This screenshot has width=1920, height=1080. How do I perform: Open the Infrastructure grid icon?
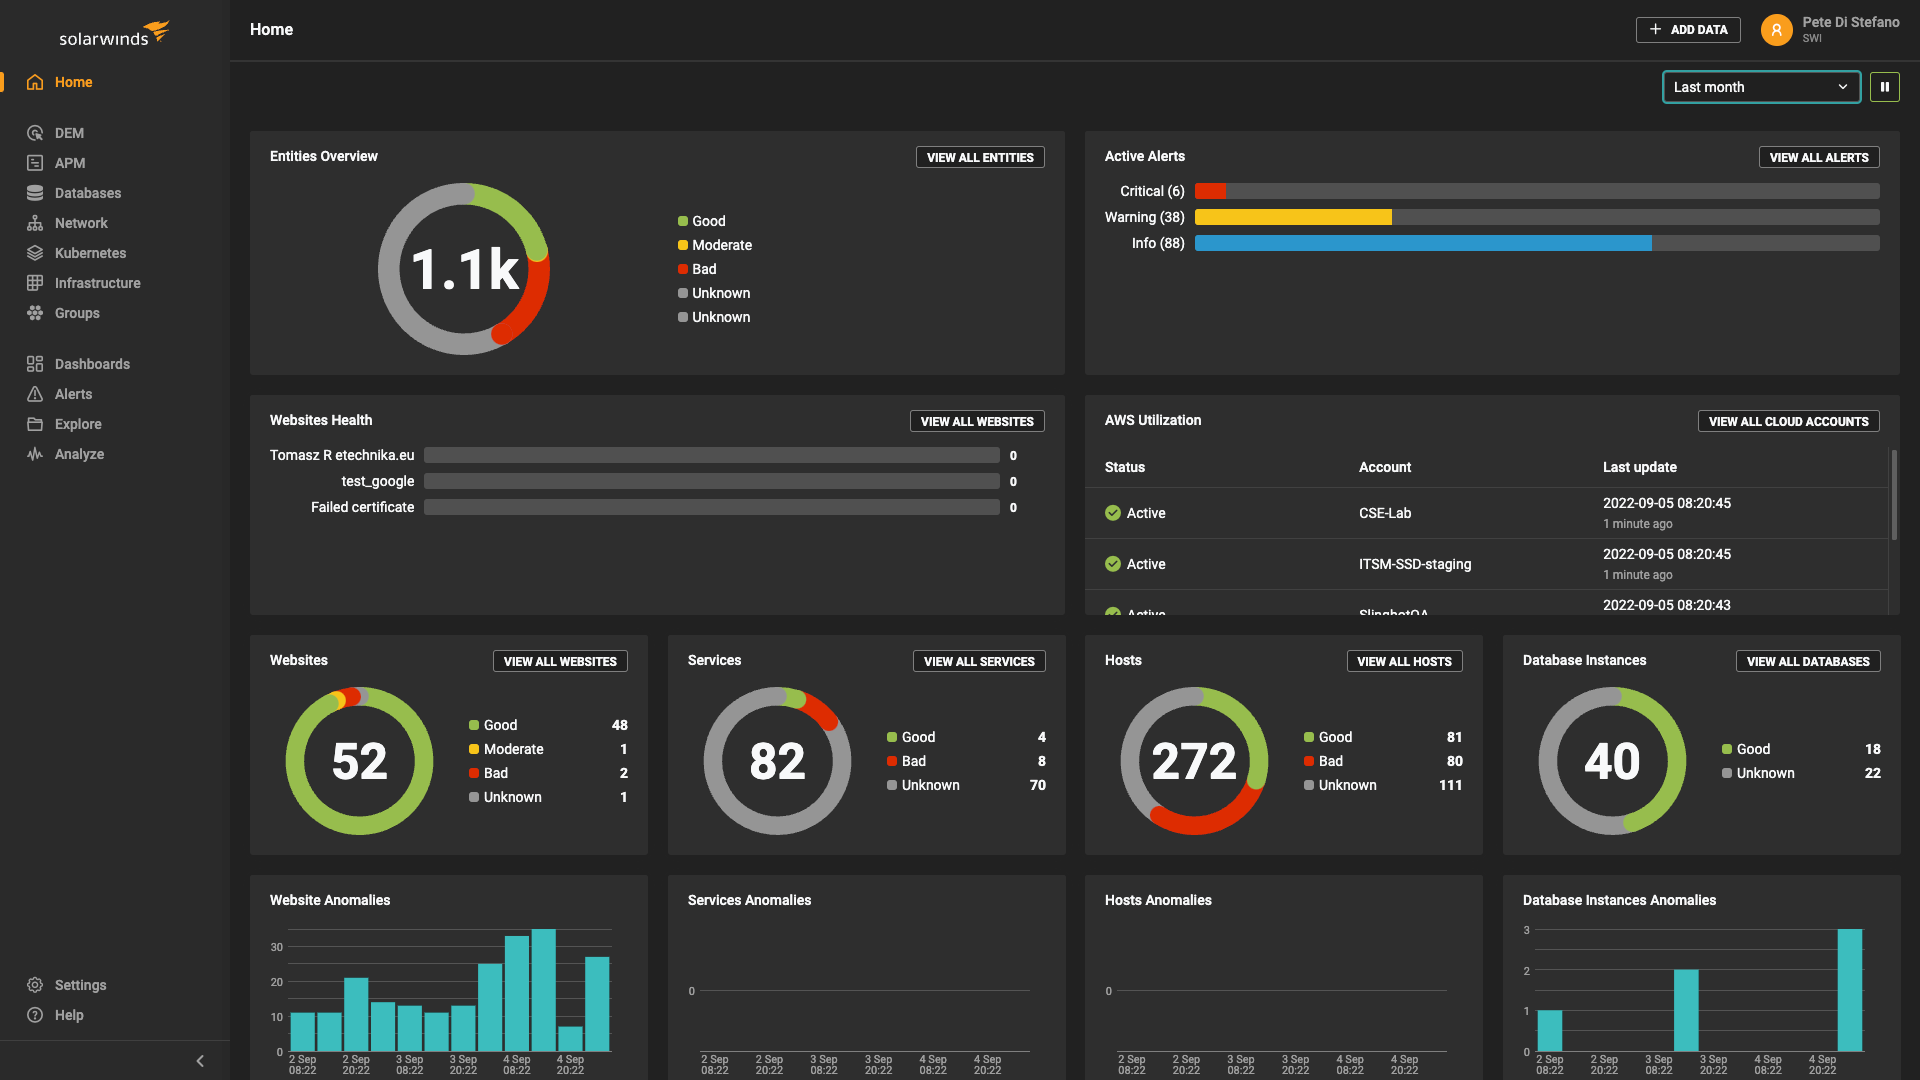pyautogui.click(x=35, y=283)
